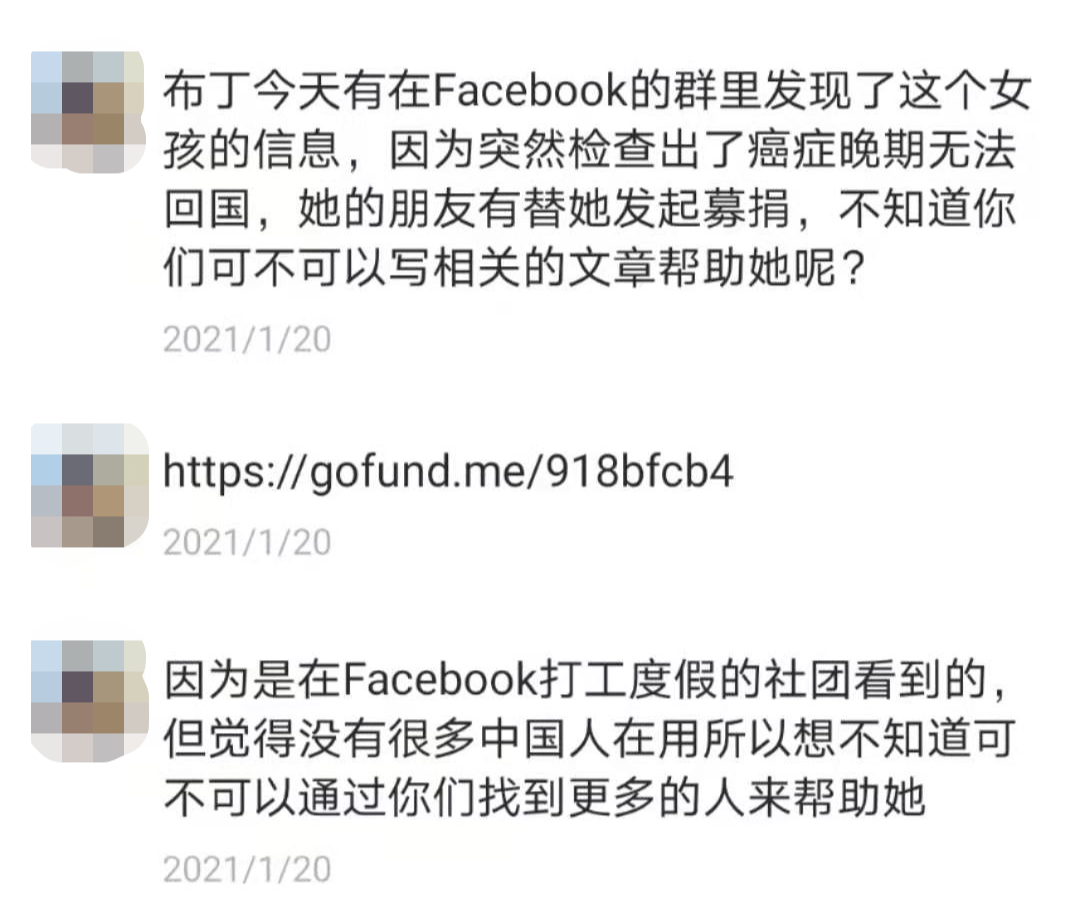Open the gofund.me/918bfcb4 link

click(448, 472)
